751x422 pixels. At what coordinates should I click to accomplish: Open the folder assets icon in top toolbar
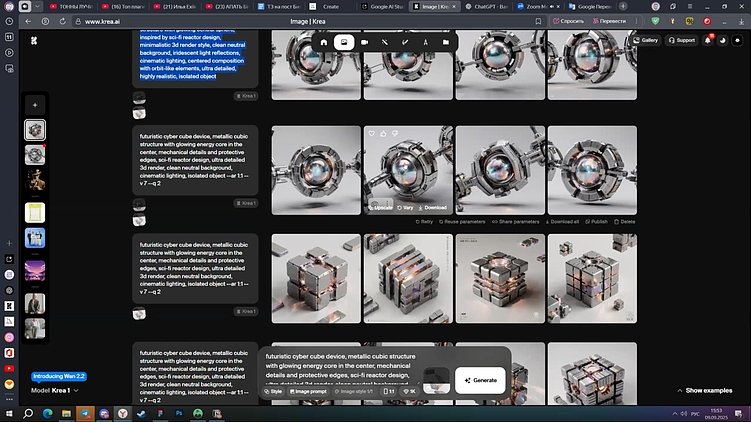(445, 42)
